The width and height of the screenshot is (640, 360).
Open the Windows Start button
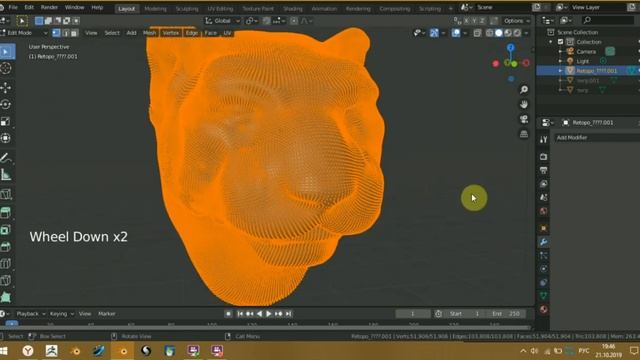pyautogui.click(x=4, y=351)
